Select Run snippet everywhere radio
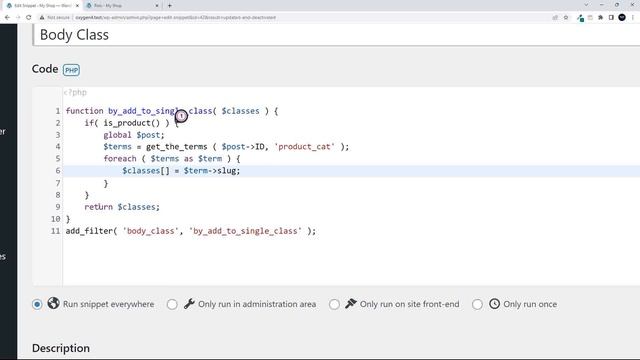 (37, 304)
